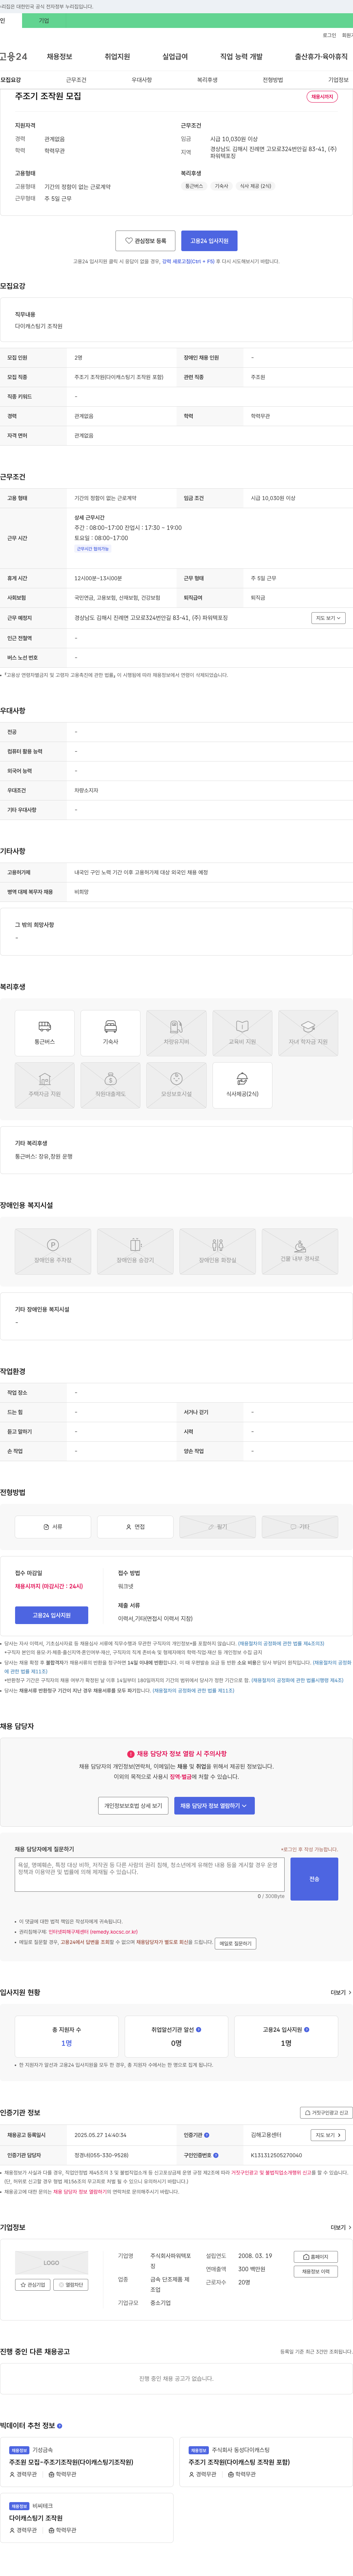Click the 면접 screening method icon
This screenshot has height=2576, width=353.
click(x=135, y=1527)
